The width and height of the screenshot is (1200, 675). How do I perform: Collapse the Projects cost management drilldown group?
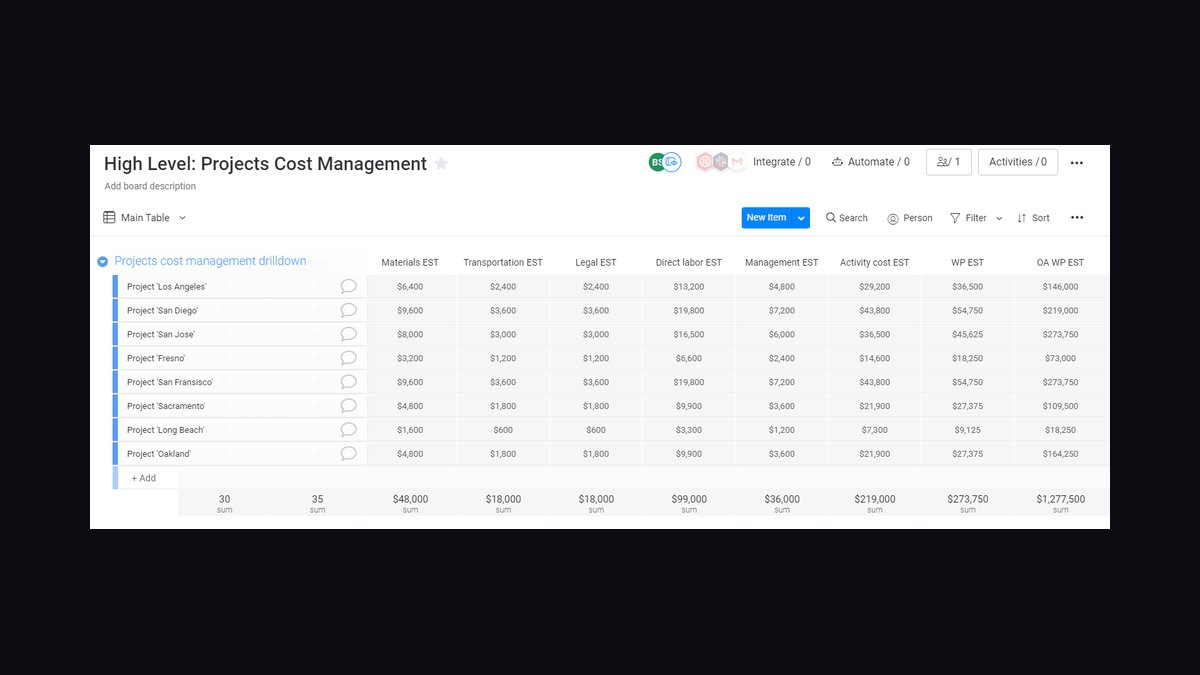102,262
